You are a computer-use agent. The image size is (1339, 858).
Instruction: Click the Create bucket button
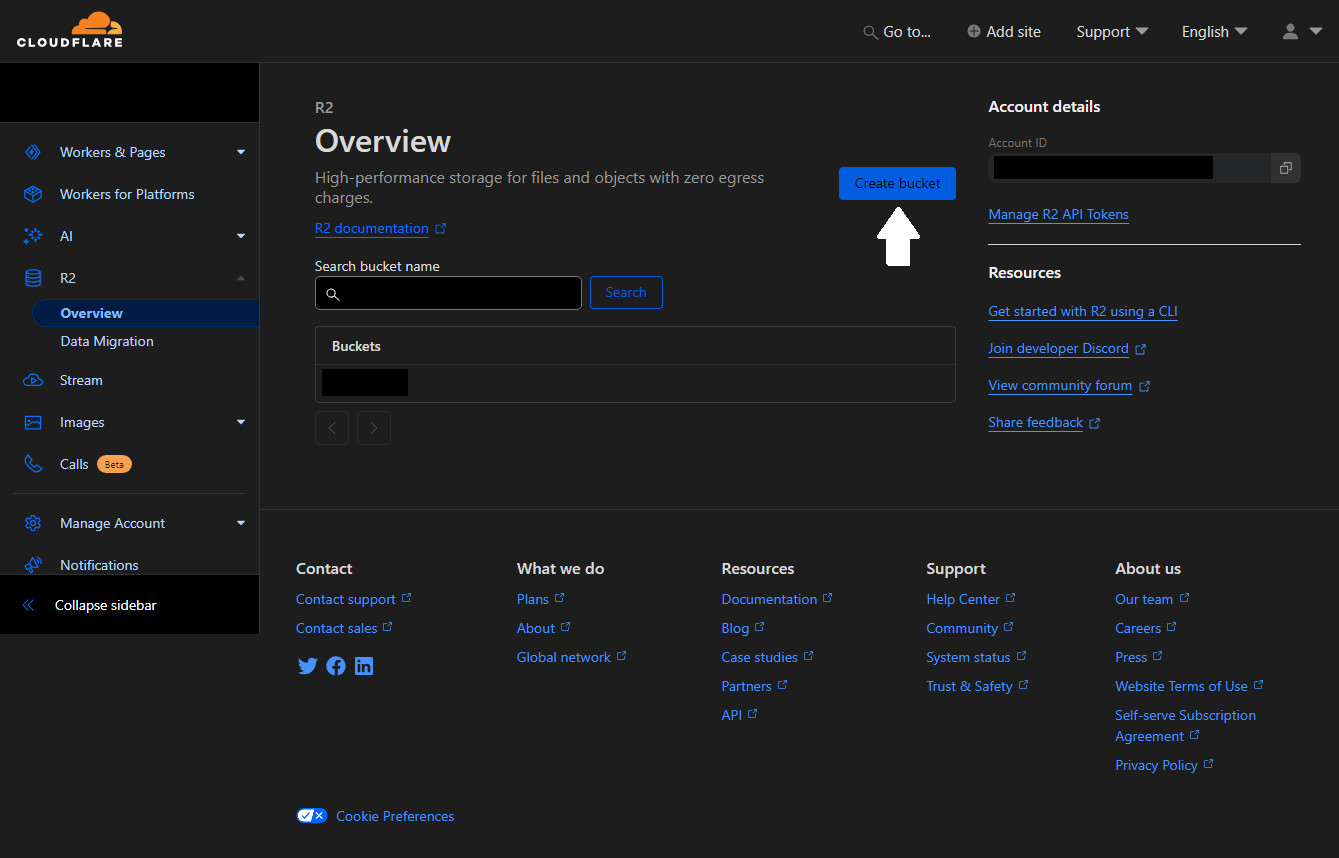click(896, 183)
